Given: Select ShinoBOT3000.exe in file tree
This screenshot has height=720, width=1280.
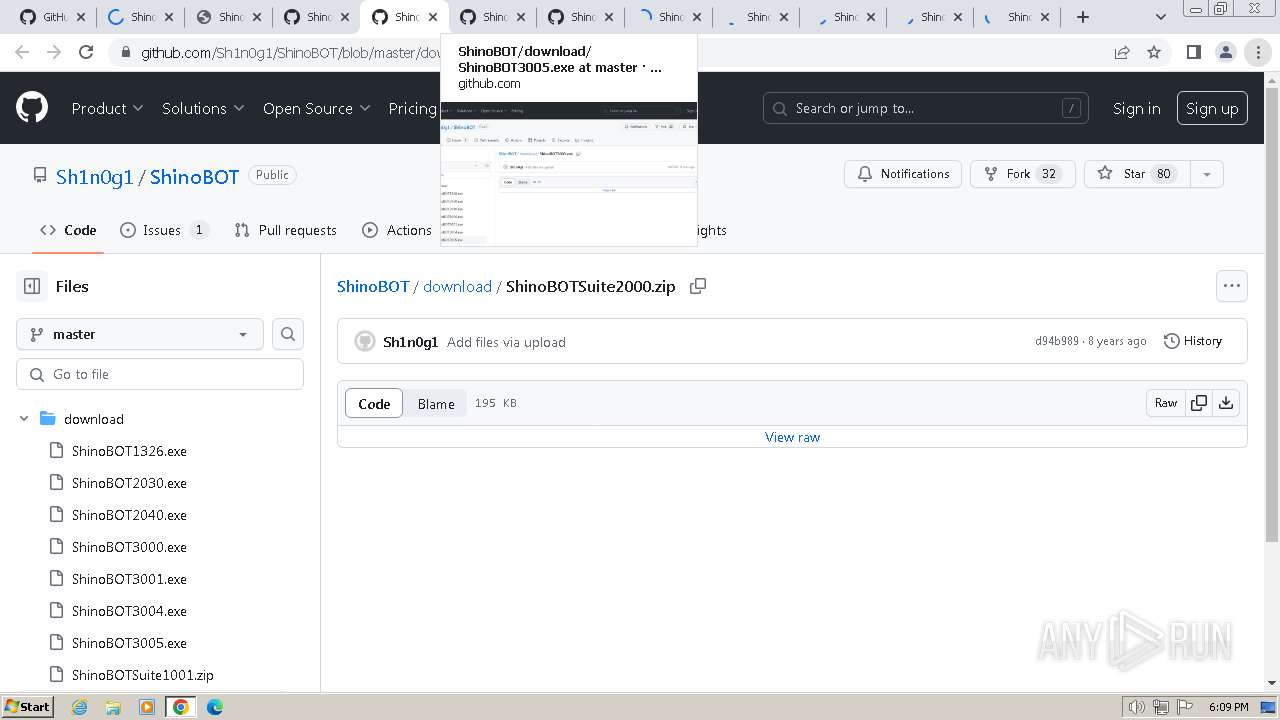Looking at the screenshot, I should click(x=129, y=547).
